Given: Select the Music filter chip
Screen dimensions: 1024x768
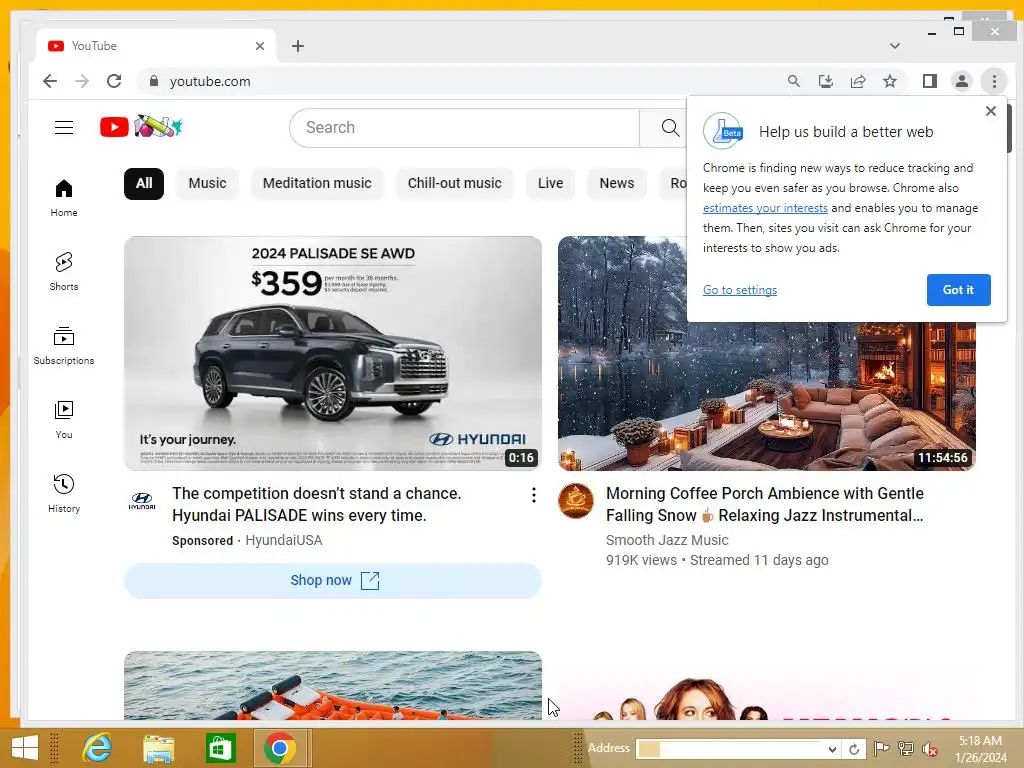Looking at the screenshot, I should point(207,184).
